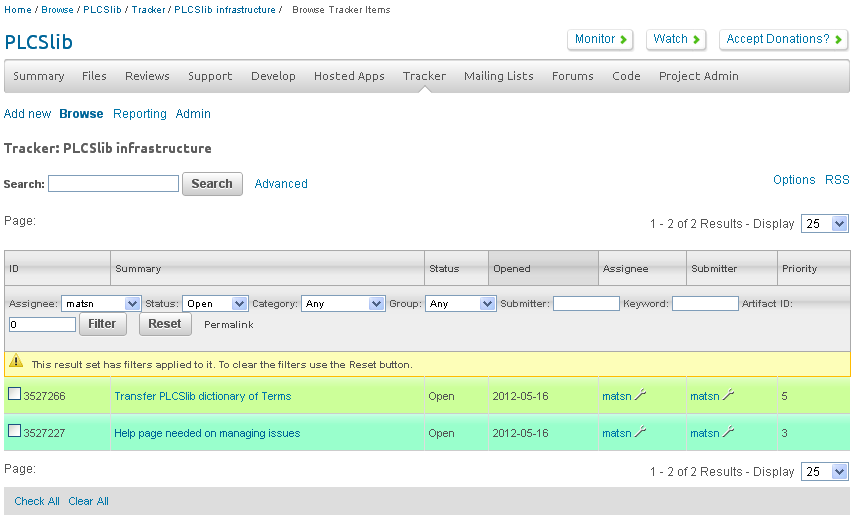Select the Tracker tab
This screenshot has height=520, width=856.
[424, 76]
